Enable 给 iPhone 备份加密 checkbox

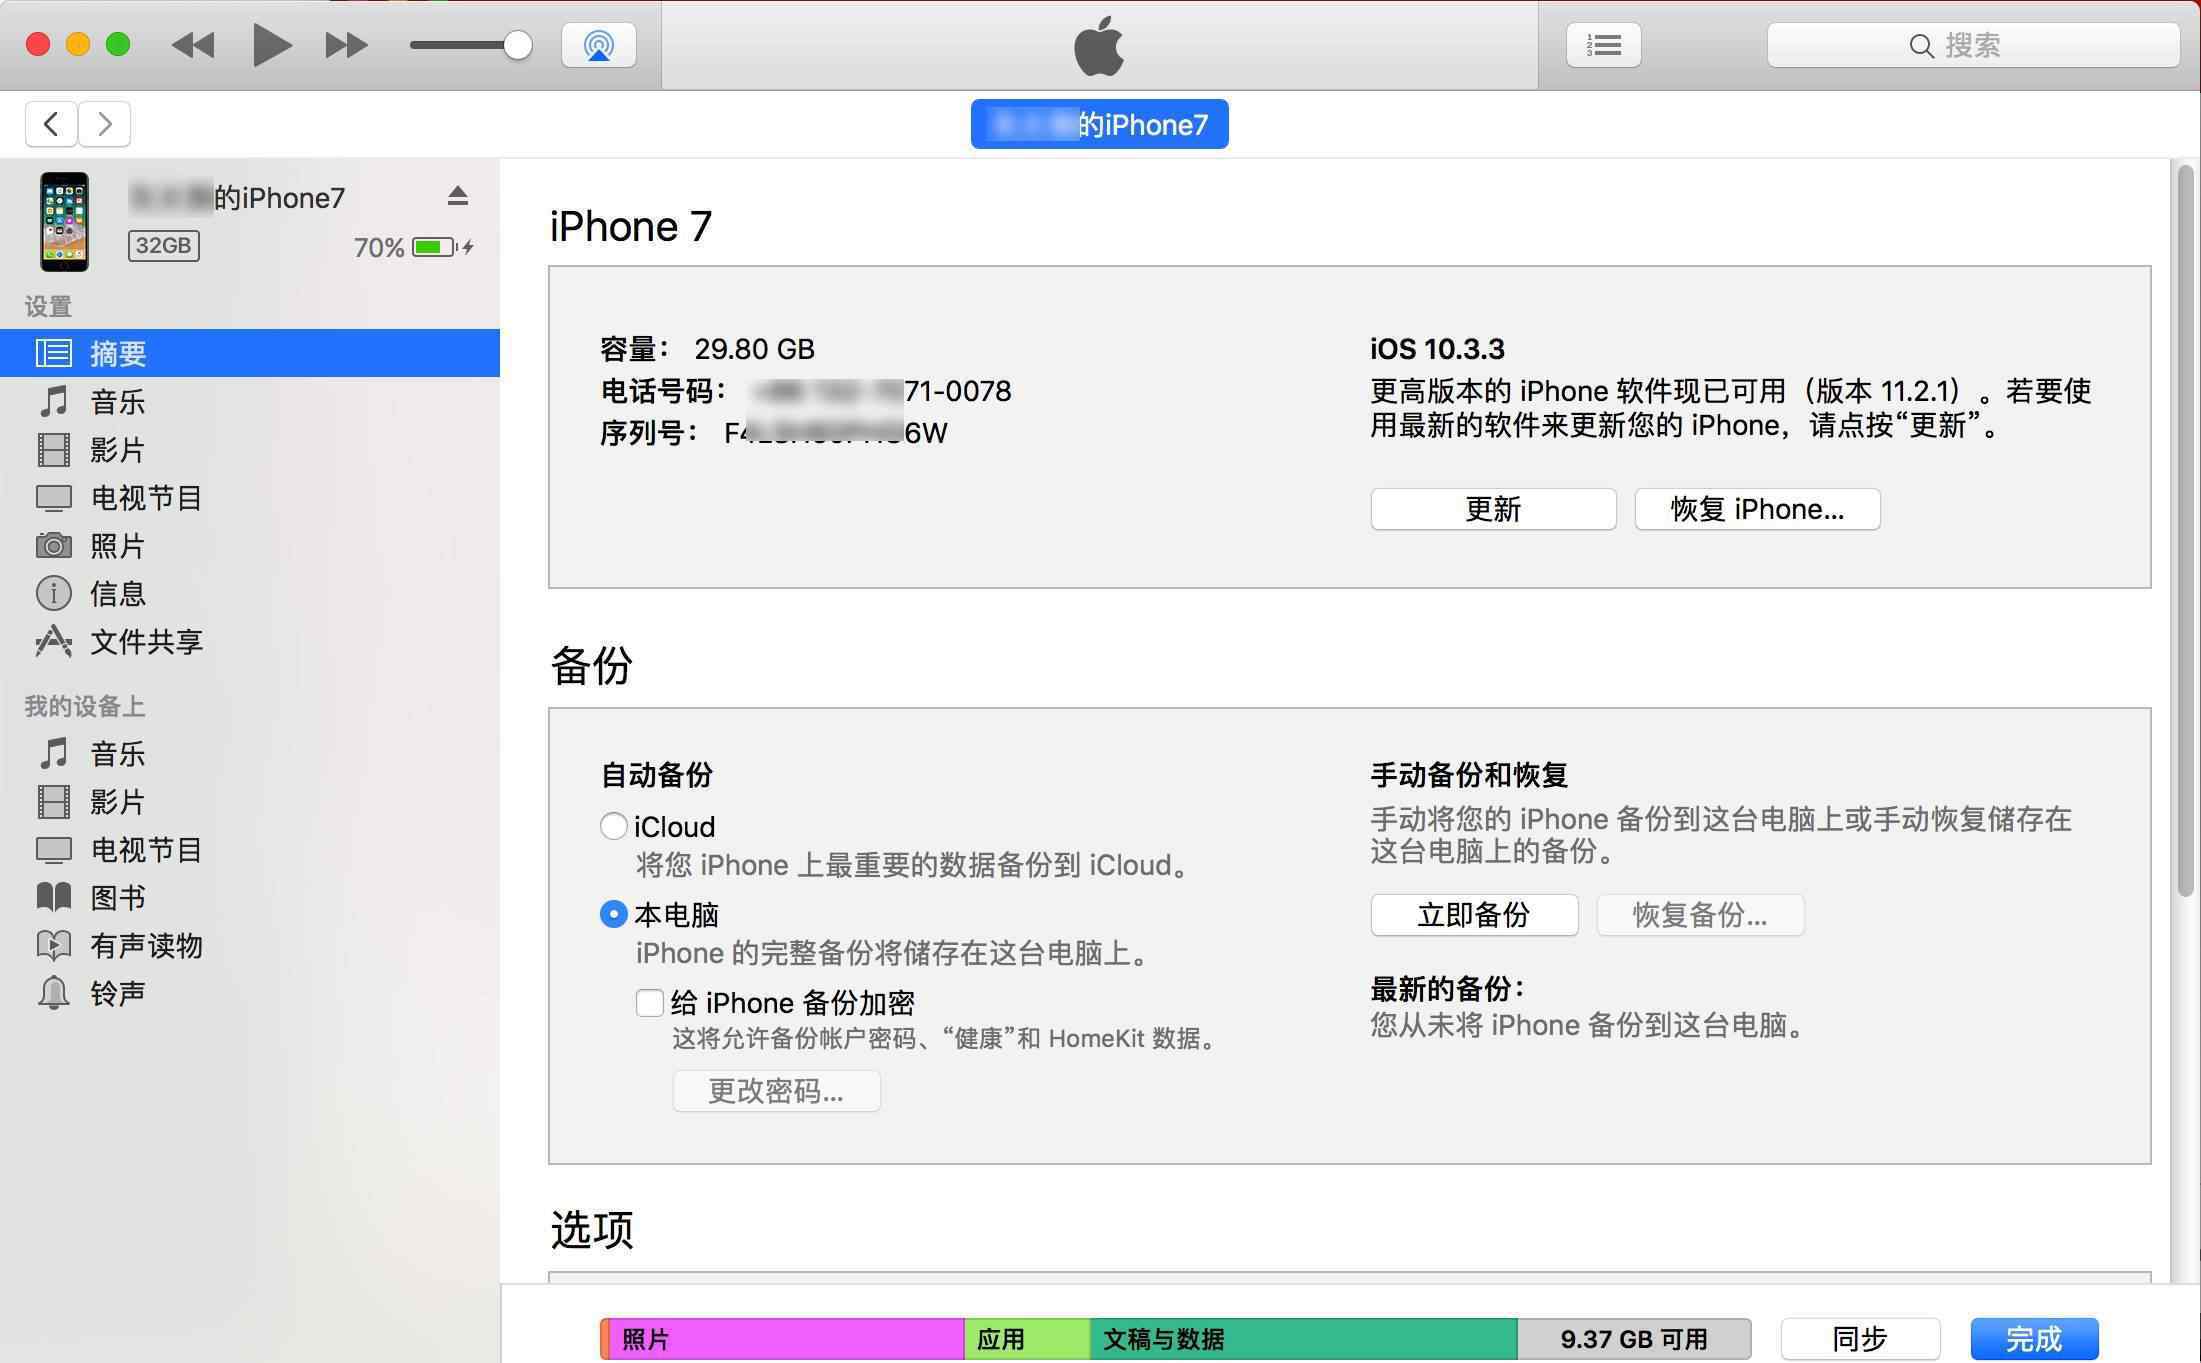click(x=650, y=1002)
